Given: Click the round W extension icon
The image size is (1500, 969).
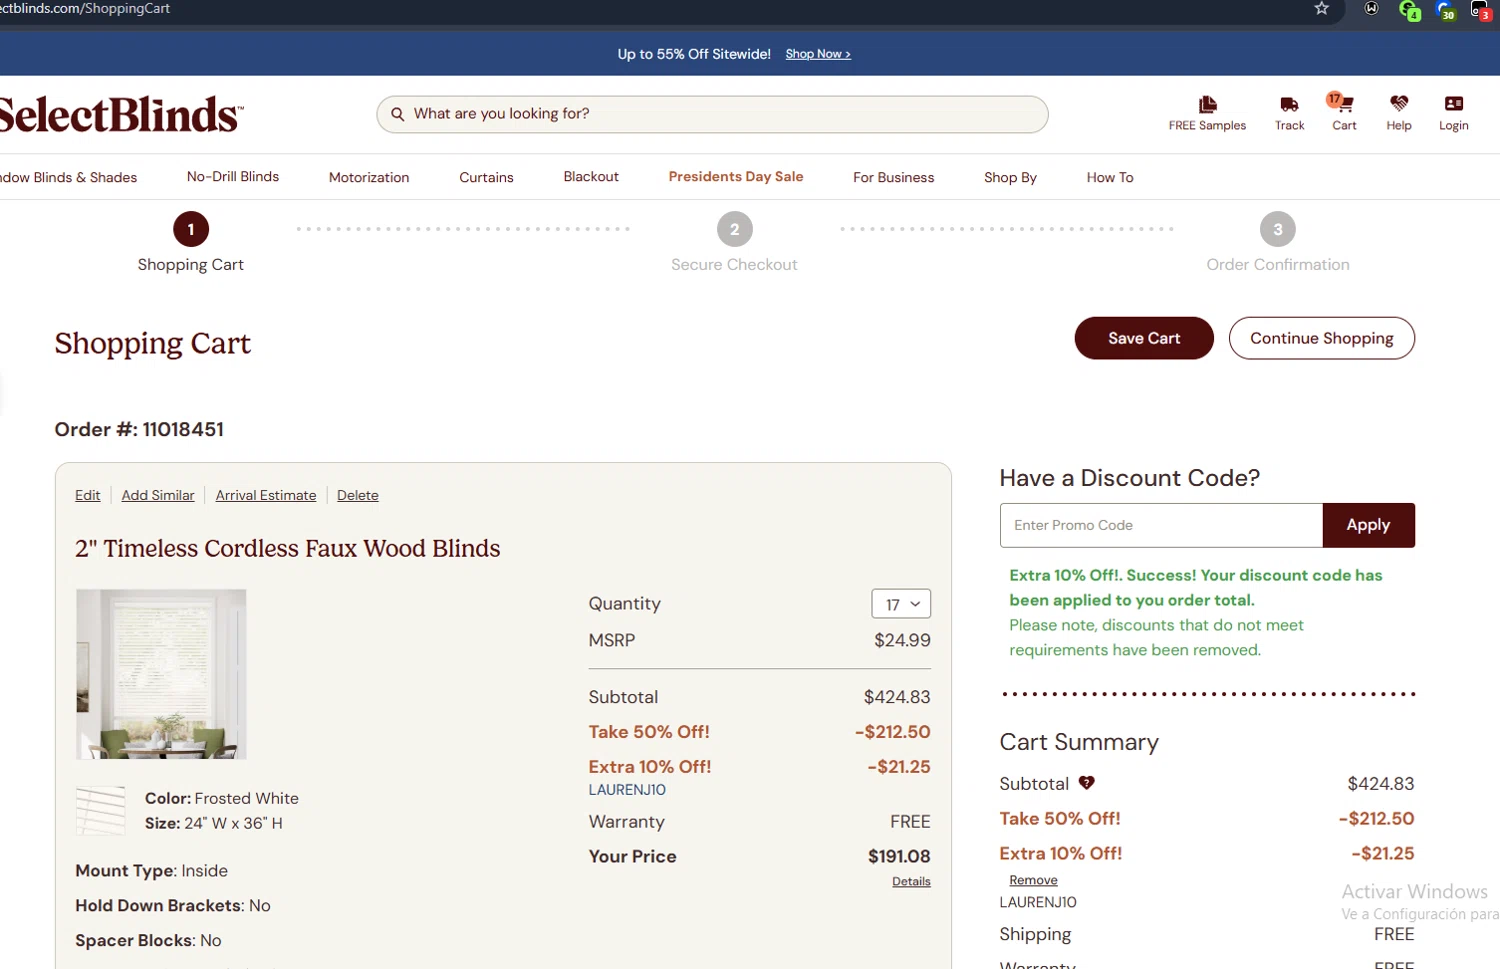Looking at the screenshot, I should (x=1371, y=8).
